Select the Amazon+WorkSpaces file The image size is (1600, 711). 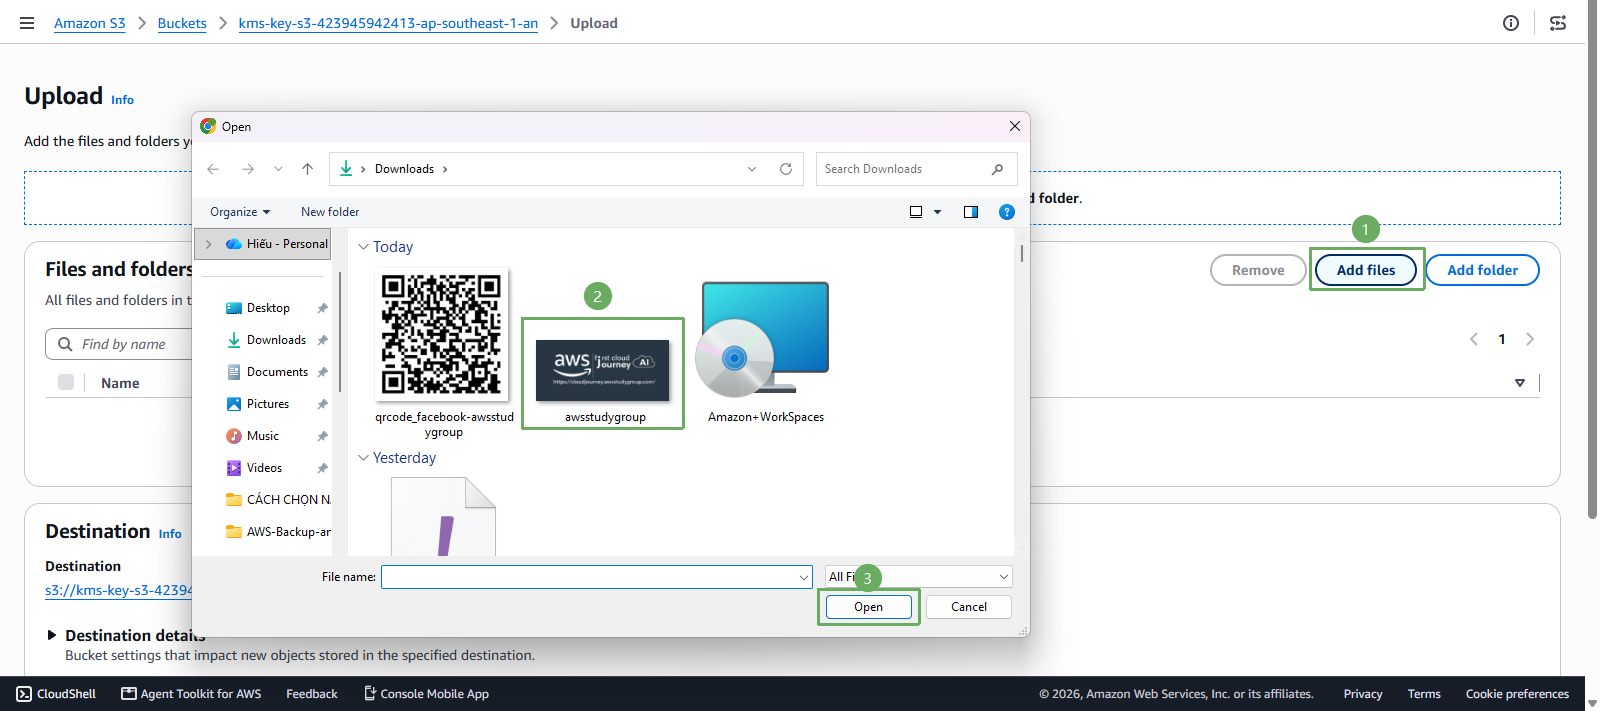pos(766,352)
